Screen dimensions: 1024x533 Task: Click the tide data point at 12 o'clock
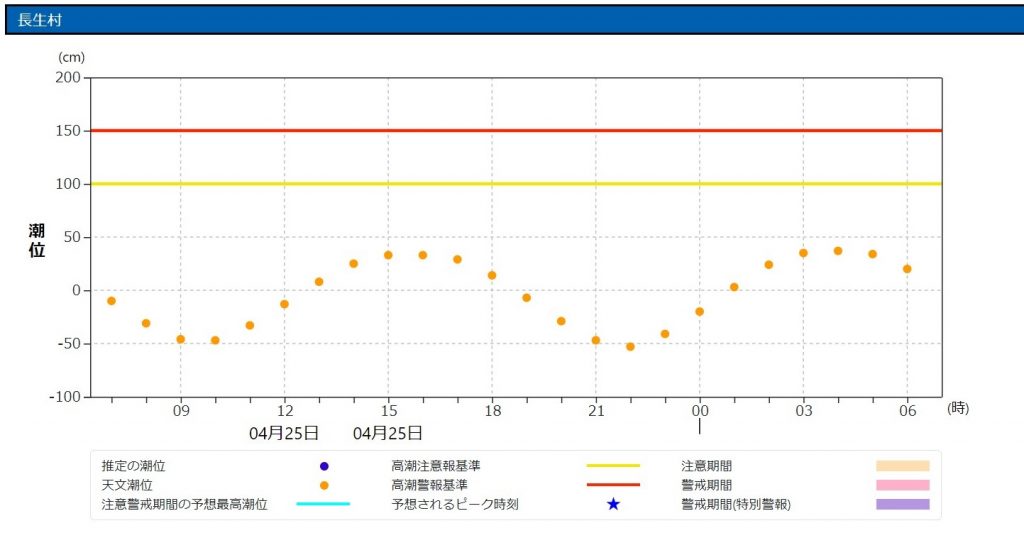click(284, 304)
